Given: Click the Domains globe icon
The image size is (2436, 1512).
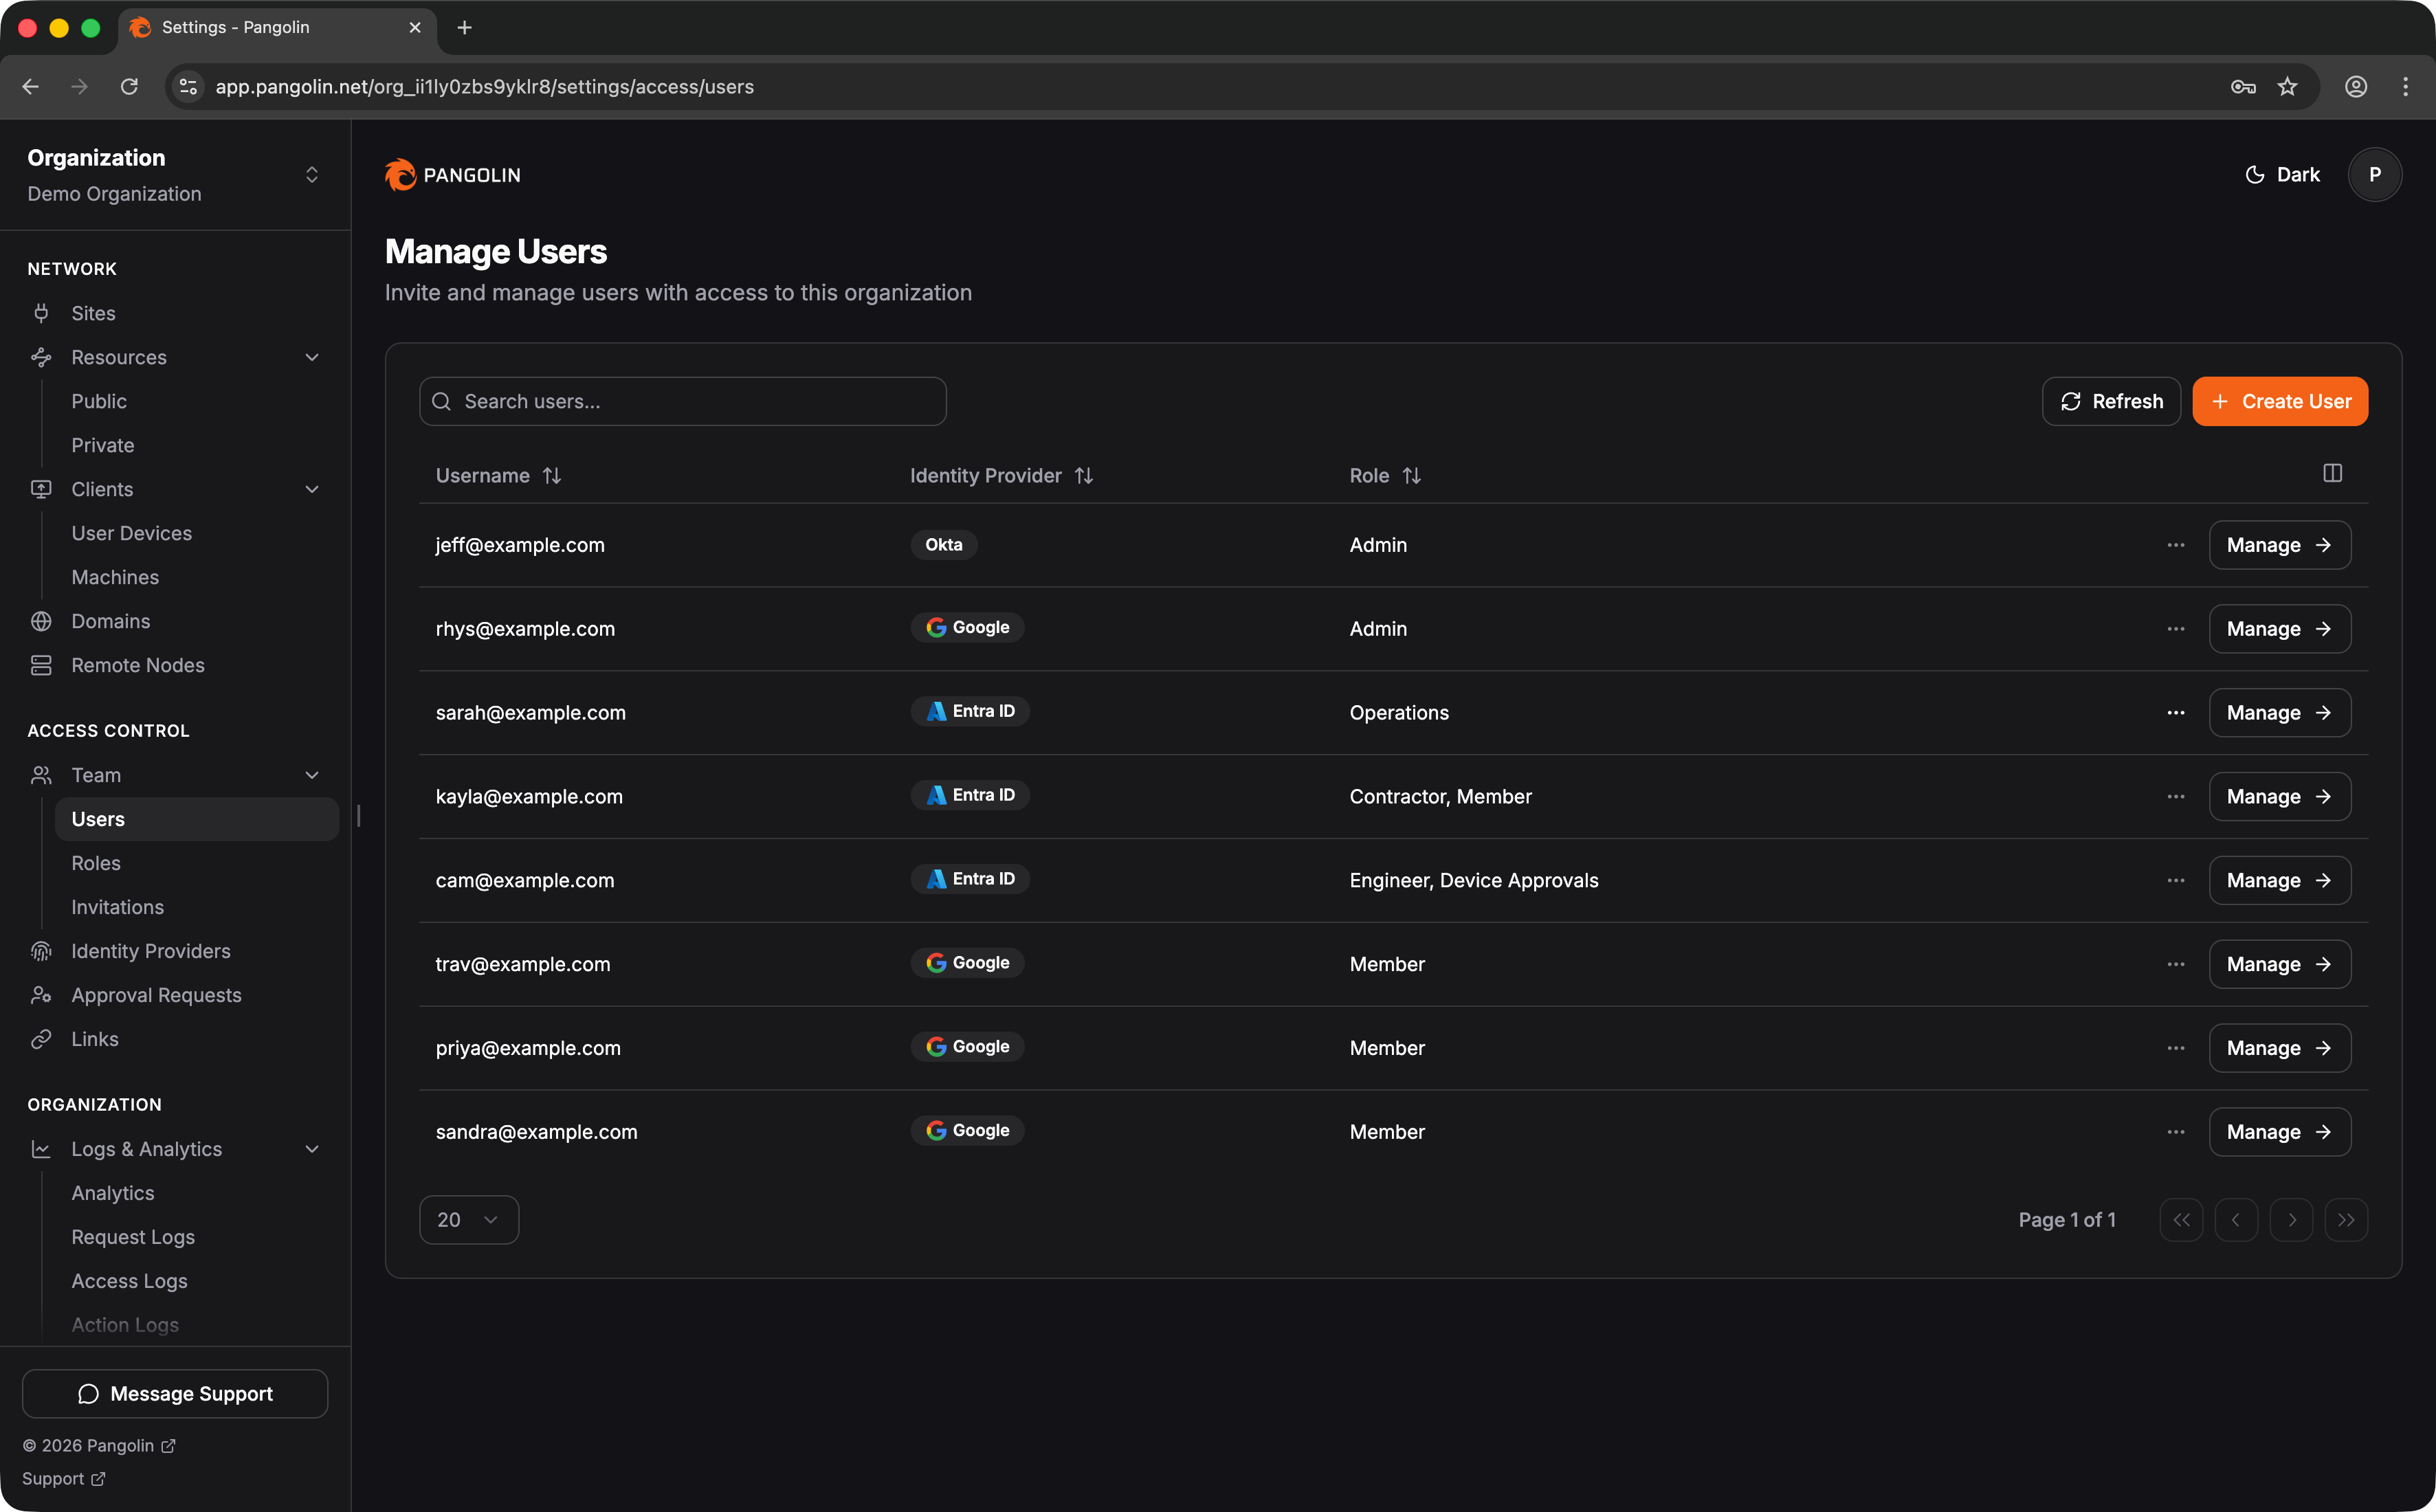Looking at the screenshot, I should (41, 621).
